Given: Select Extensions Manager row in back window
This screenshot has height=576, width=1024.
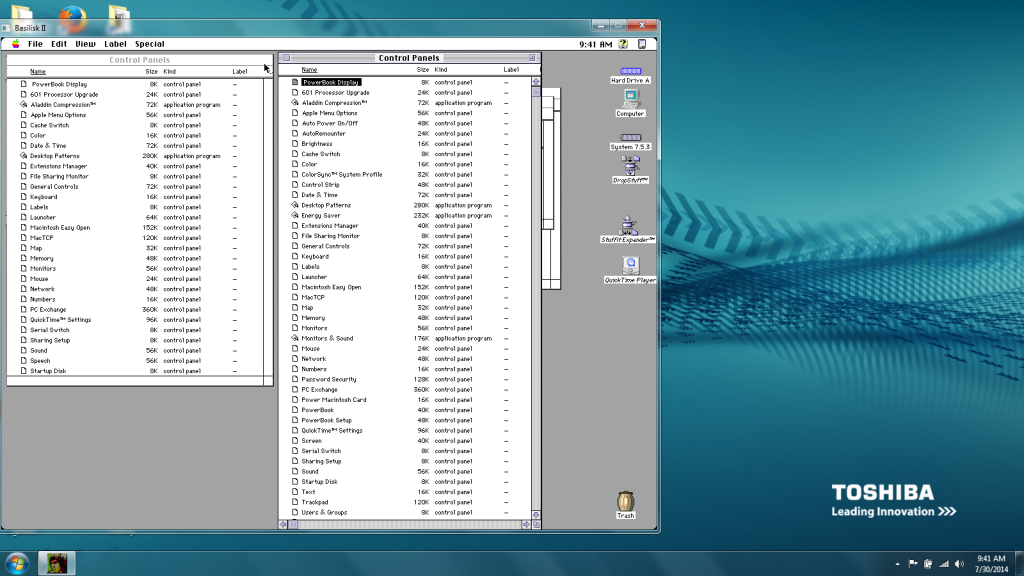Looking at the screenshot, I should (135, 166).
